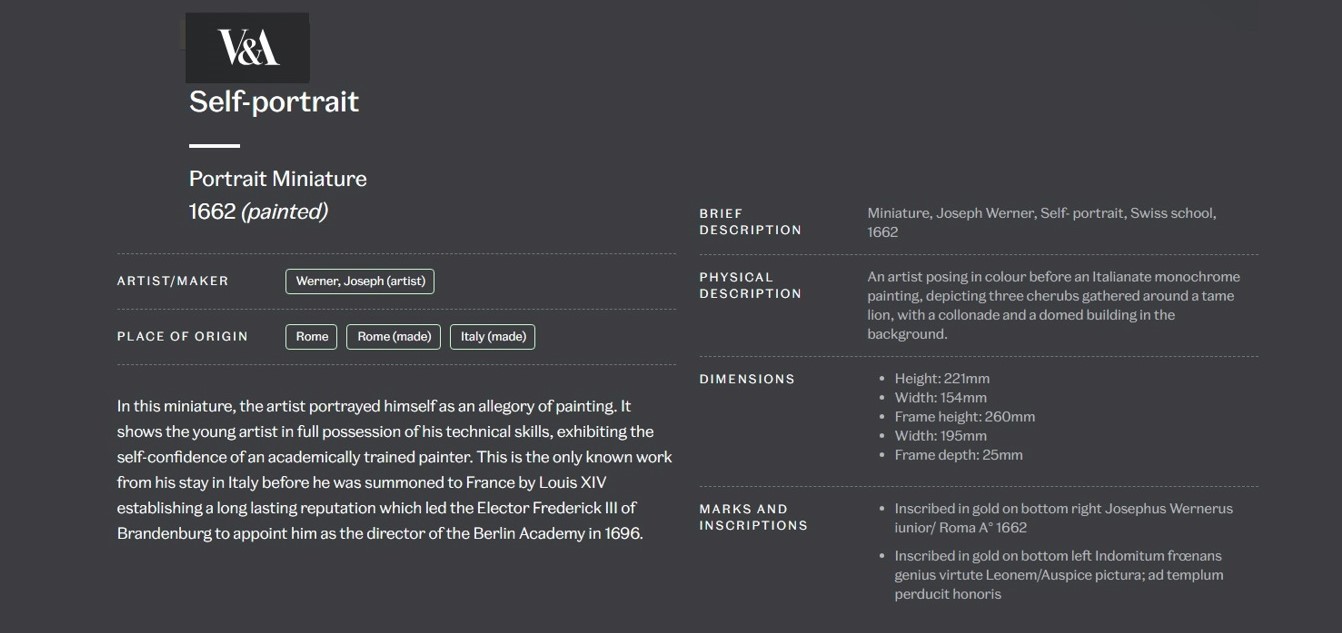This screenshot has width=1342, height=633.
Task: Click the Dimensions section label
Action: pyautogui.click(x=747, y=379)
